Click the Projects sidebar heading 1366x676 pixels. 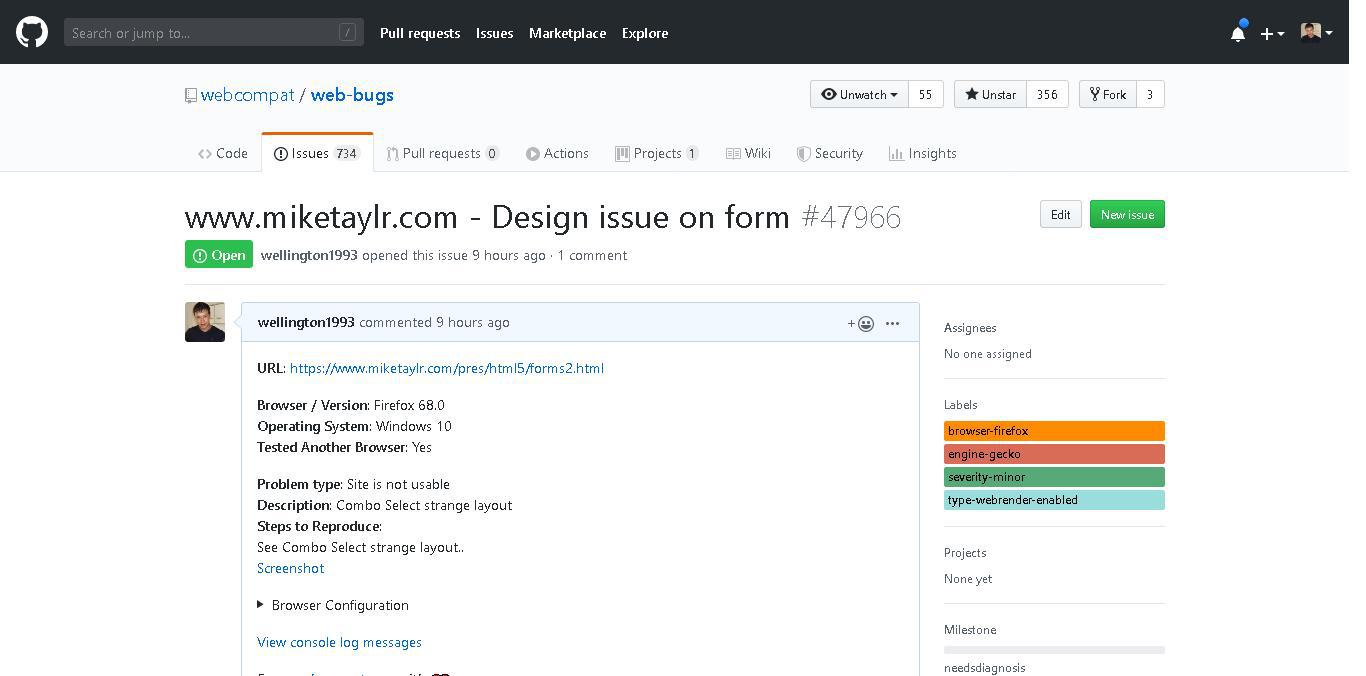[965, 553]
